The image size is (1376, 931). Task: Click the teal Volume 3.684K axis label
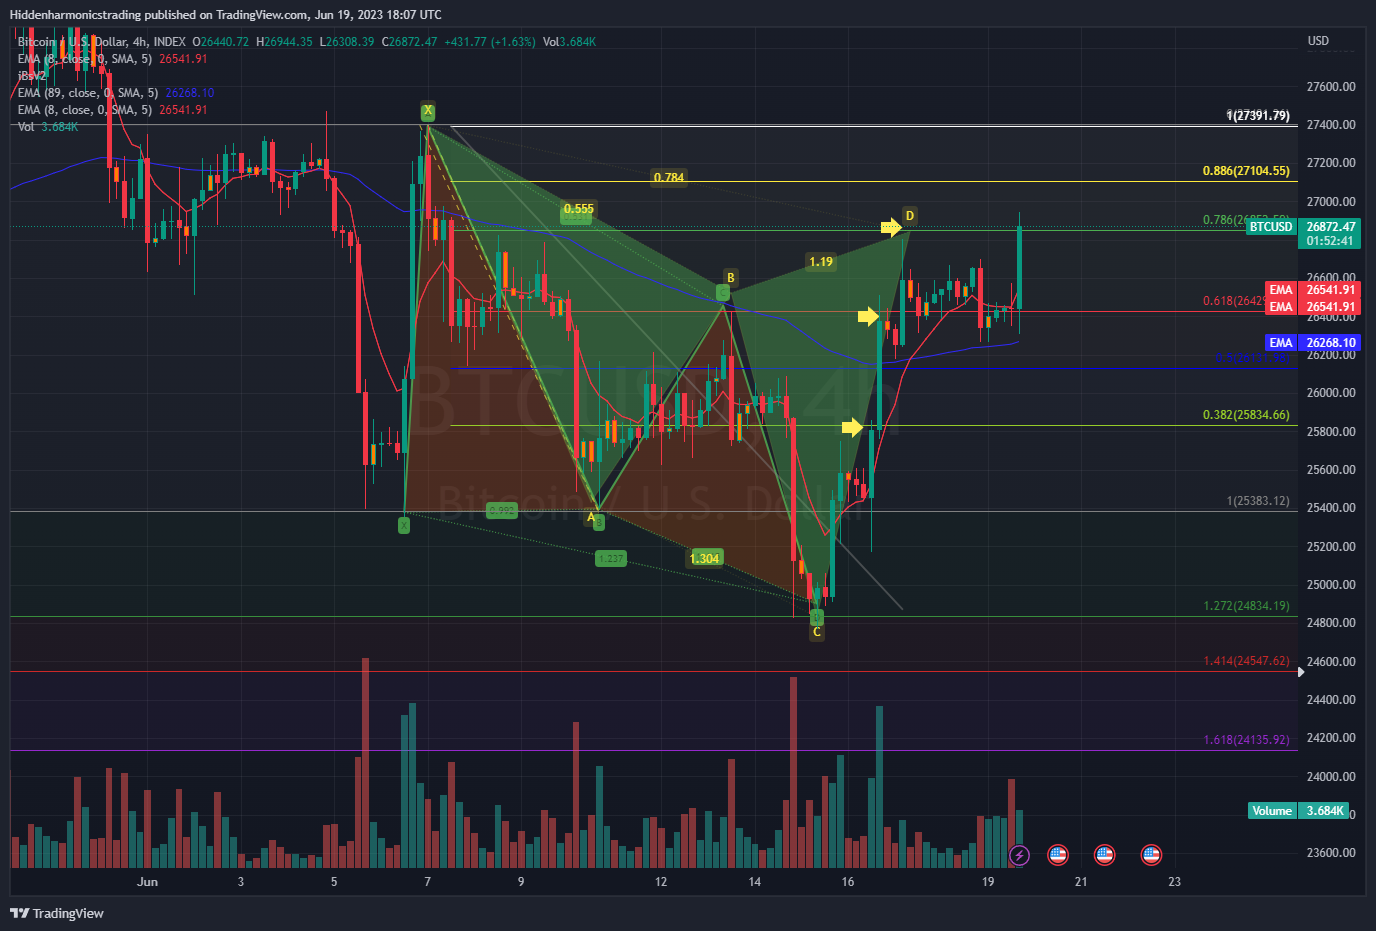[1298, 811]
